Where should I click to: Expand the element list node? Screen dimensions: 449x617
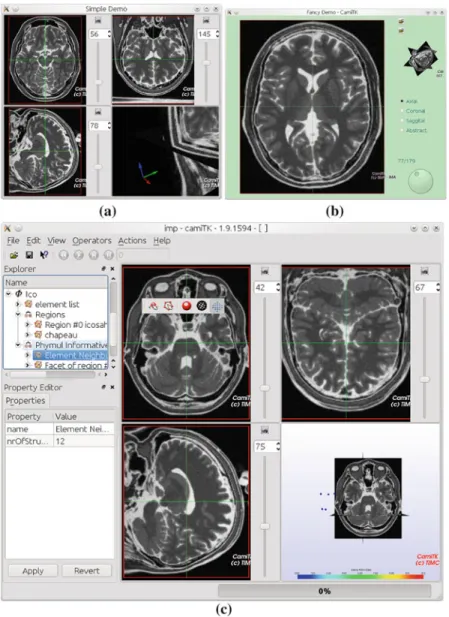click(18, 304)
